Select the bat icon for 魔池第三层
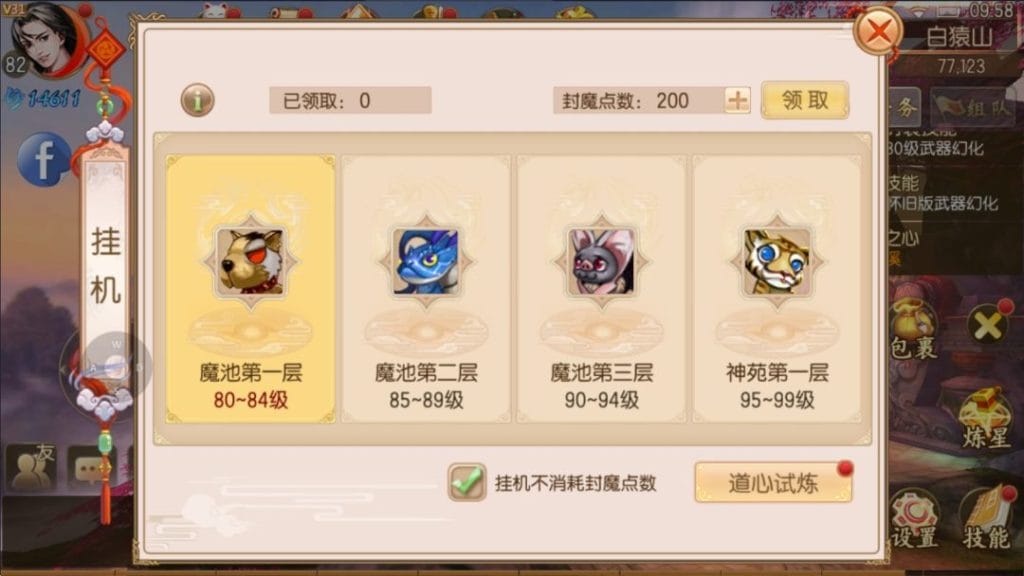 (601, 261)
